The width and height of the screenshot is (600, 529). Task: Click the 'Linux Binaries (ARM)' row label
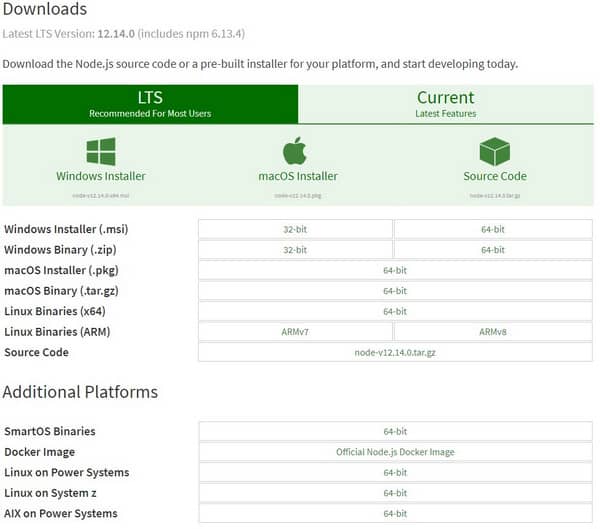tap(57, 332)
